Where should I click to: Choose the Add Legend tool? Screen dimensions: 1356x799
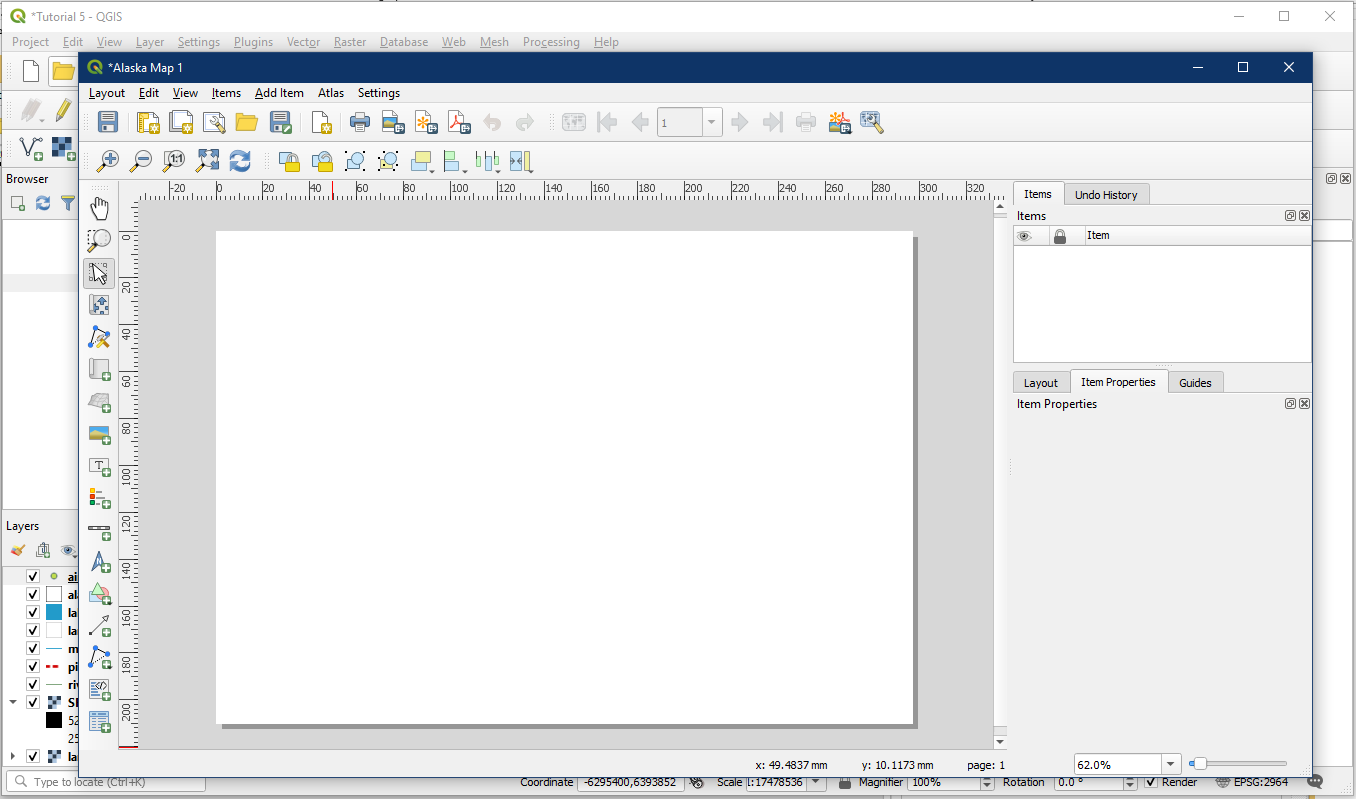[99, 498]
